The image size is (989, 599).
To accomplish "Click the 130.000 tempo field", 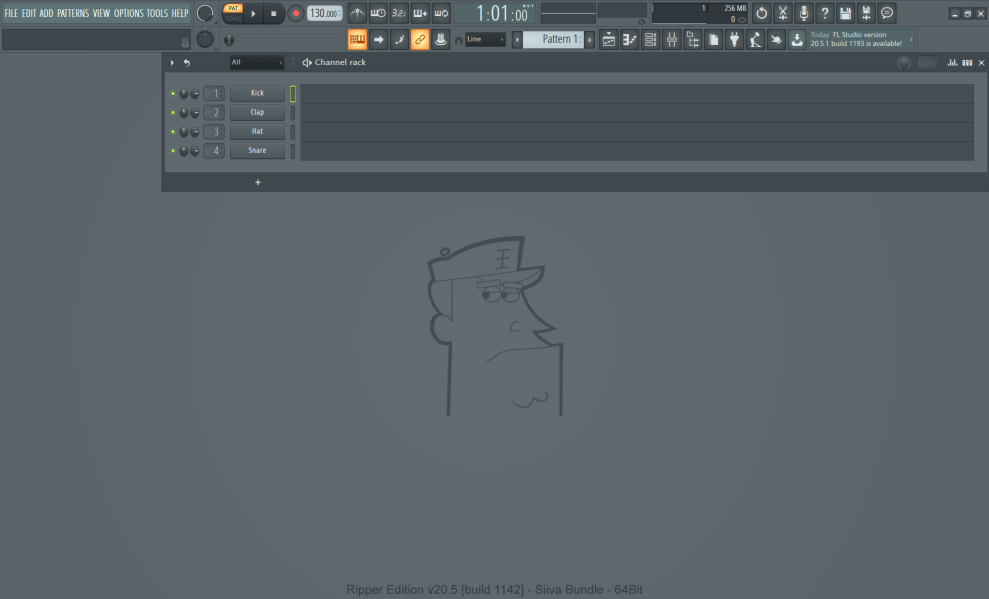I will click(323, 13).
